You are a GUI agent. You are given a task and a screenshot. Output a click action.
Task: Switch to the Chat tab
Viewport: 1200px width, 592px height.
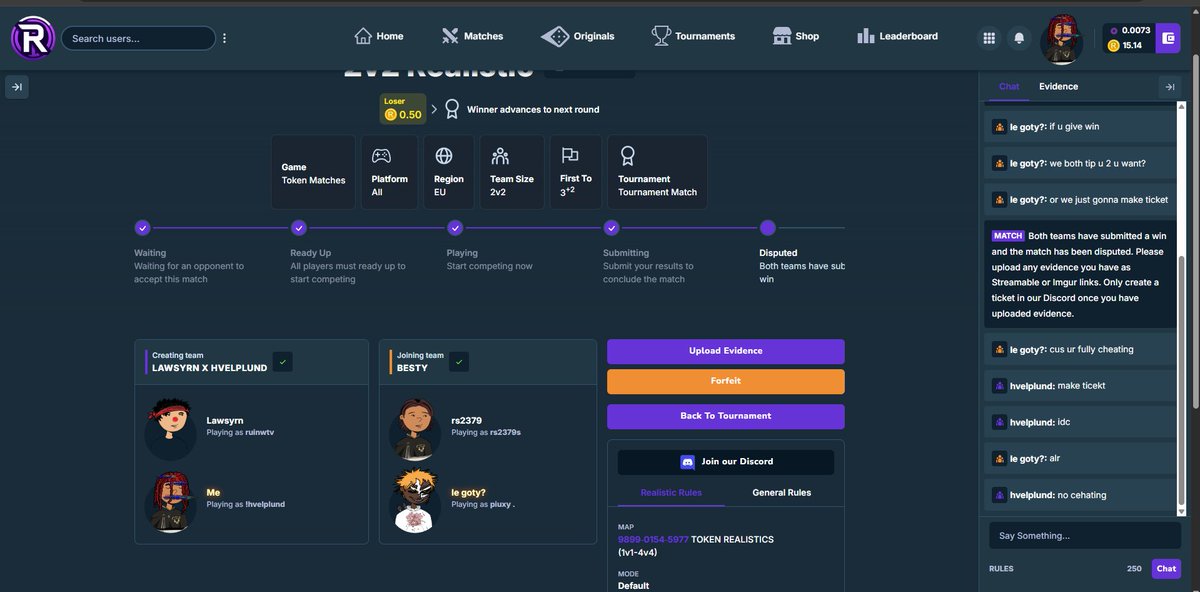pyautogui.click(x=1009, y=86)
